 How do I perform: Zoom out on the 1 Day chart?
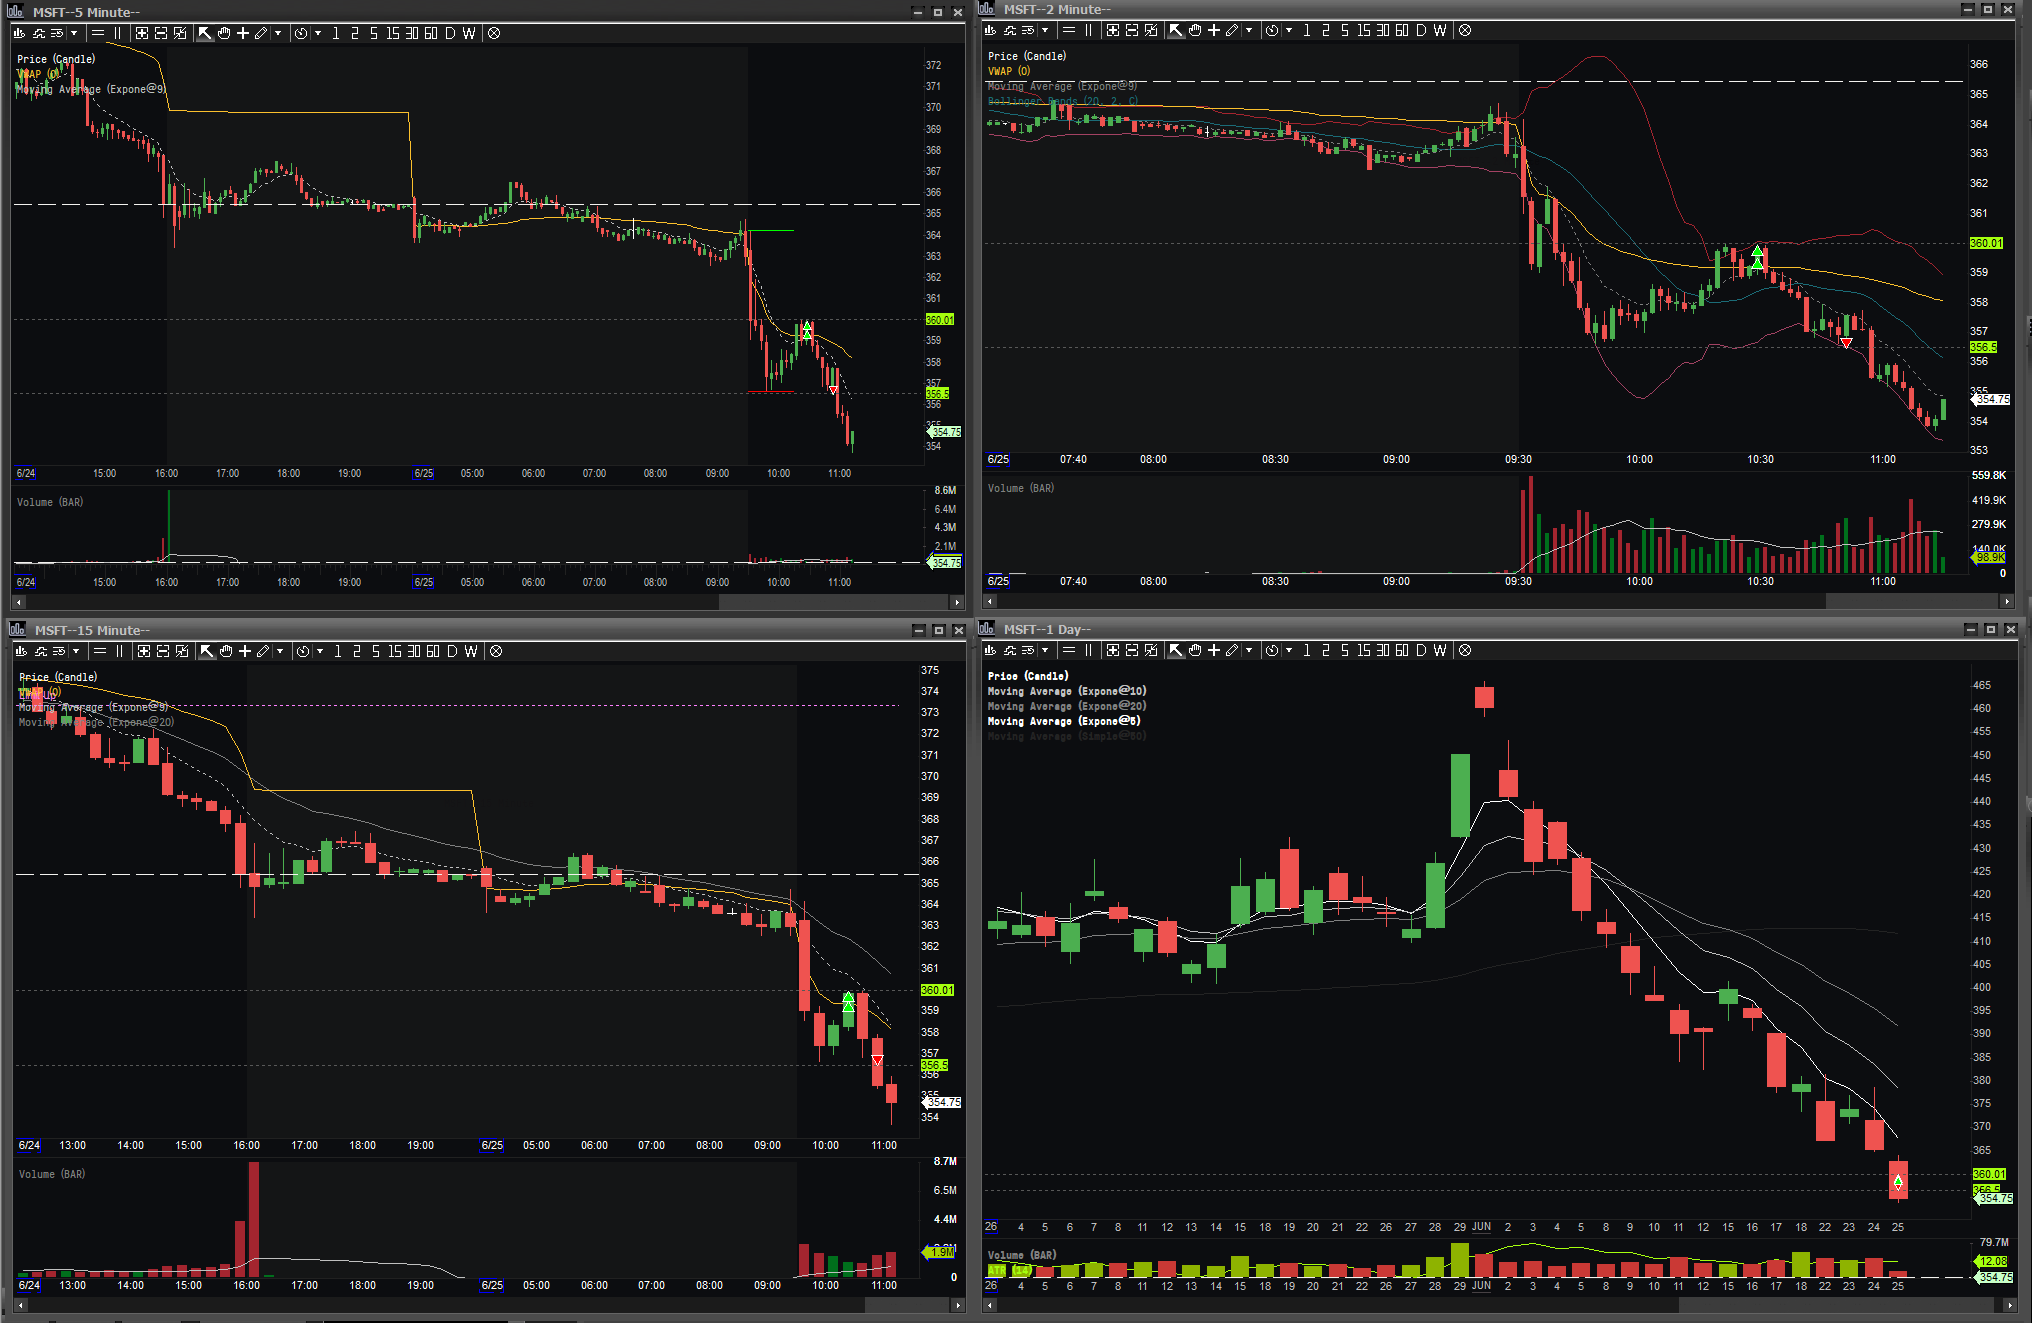(1132, 650)
